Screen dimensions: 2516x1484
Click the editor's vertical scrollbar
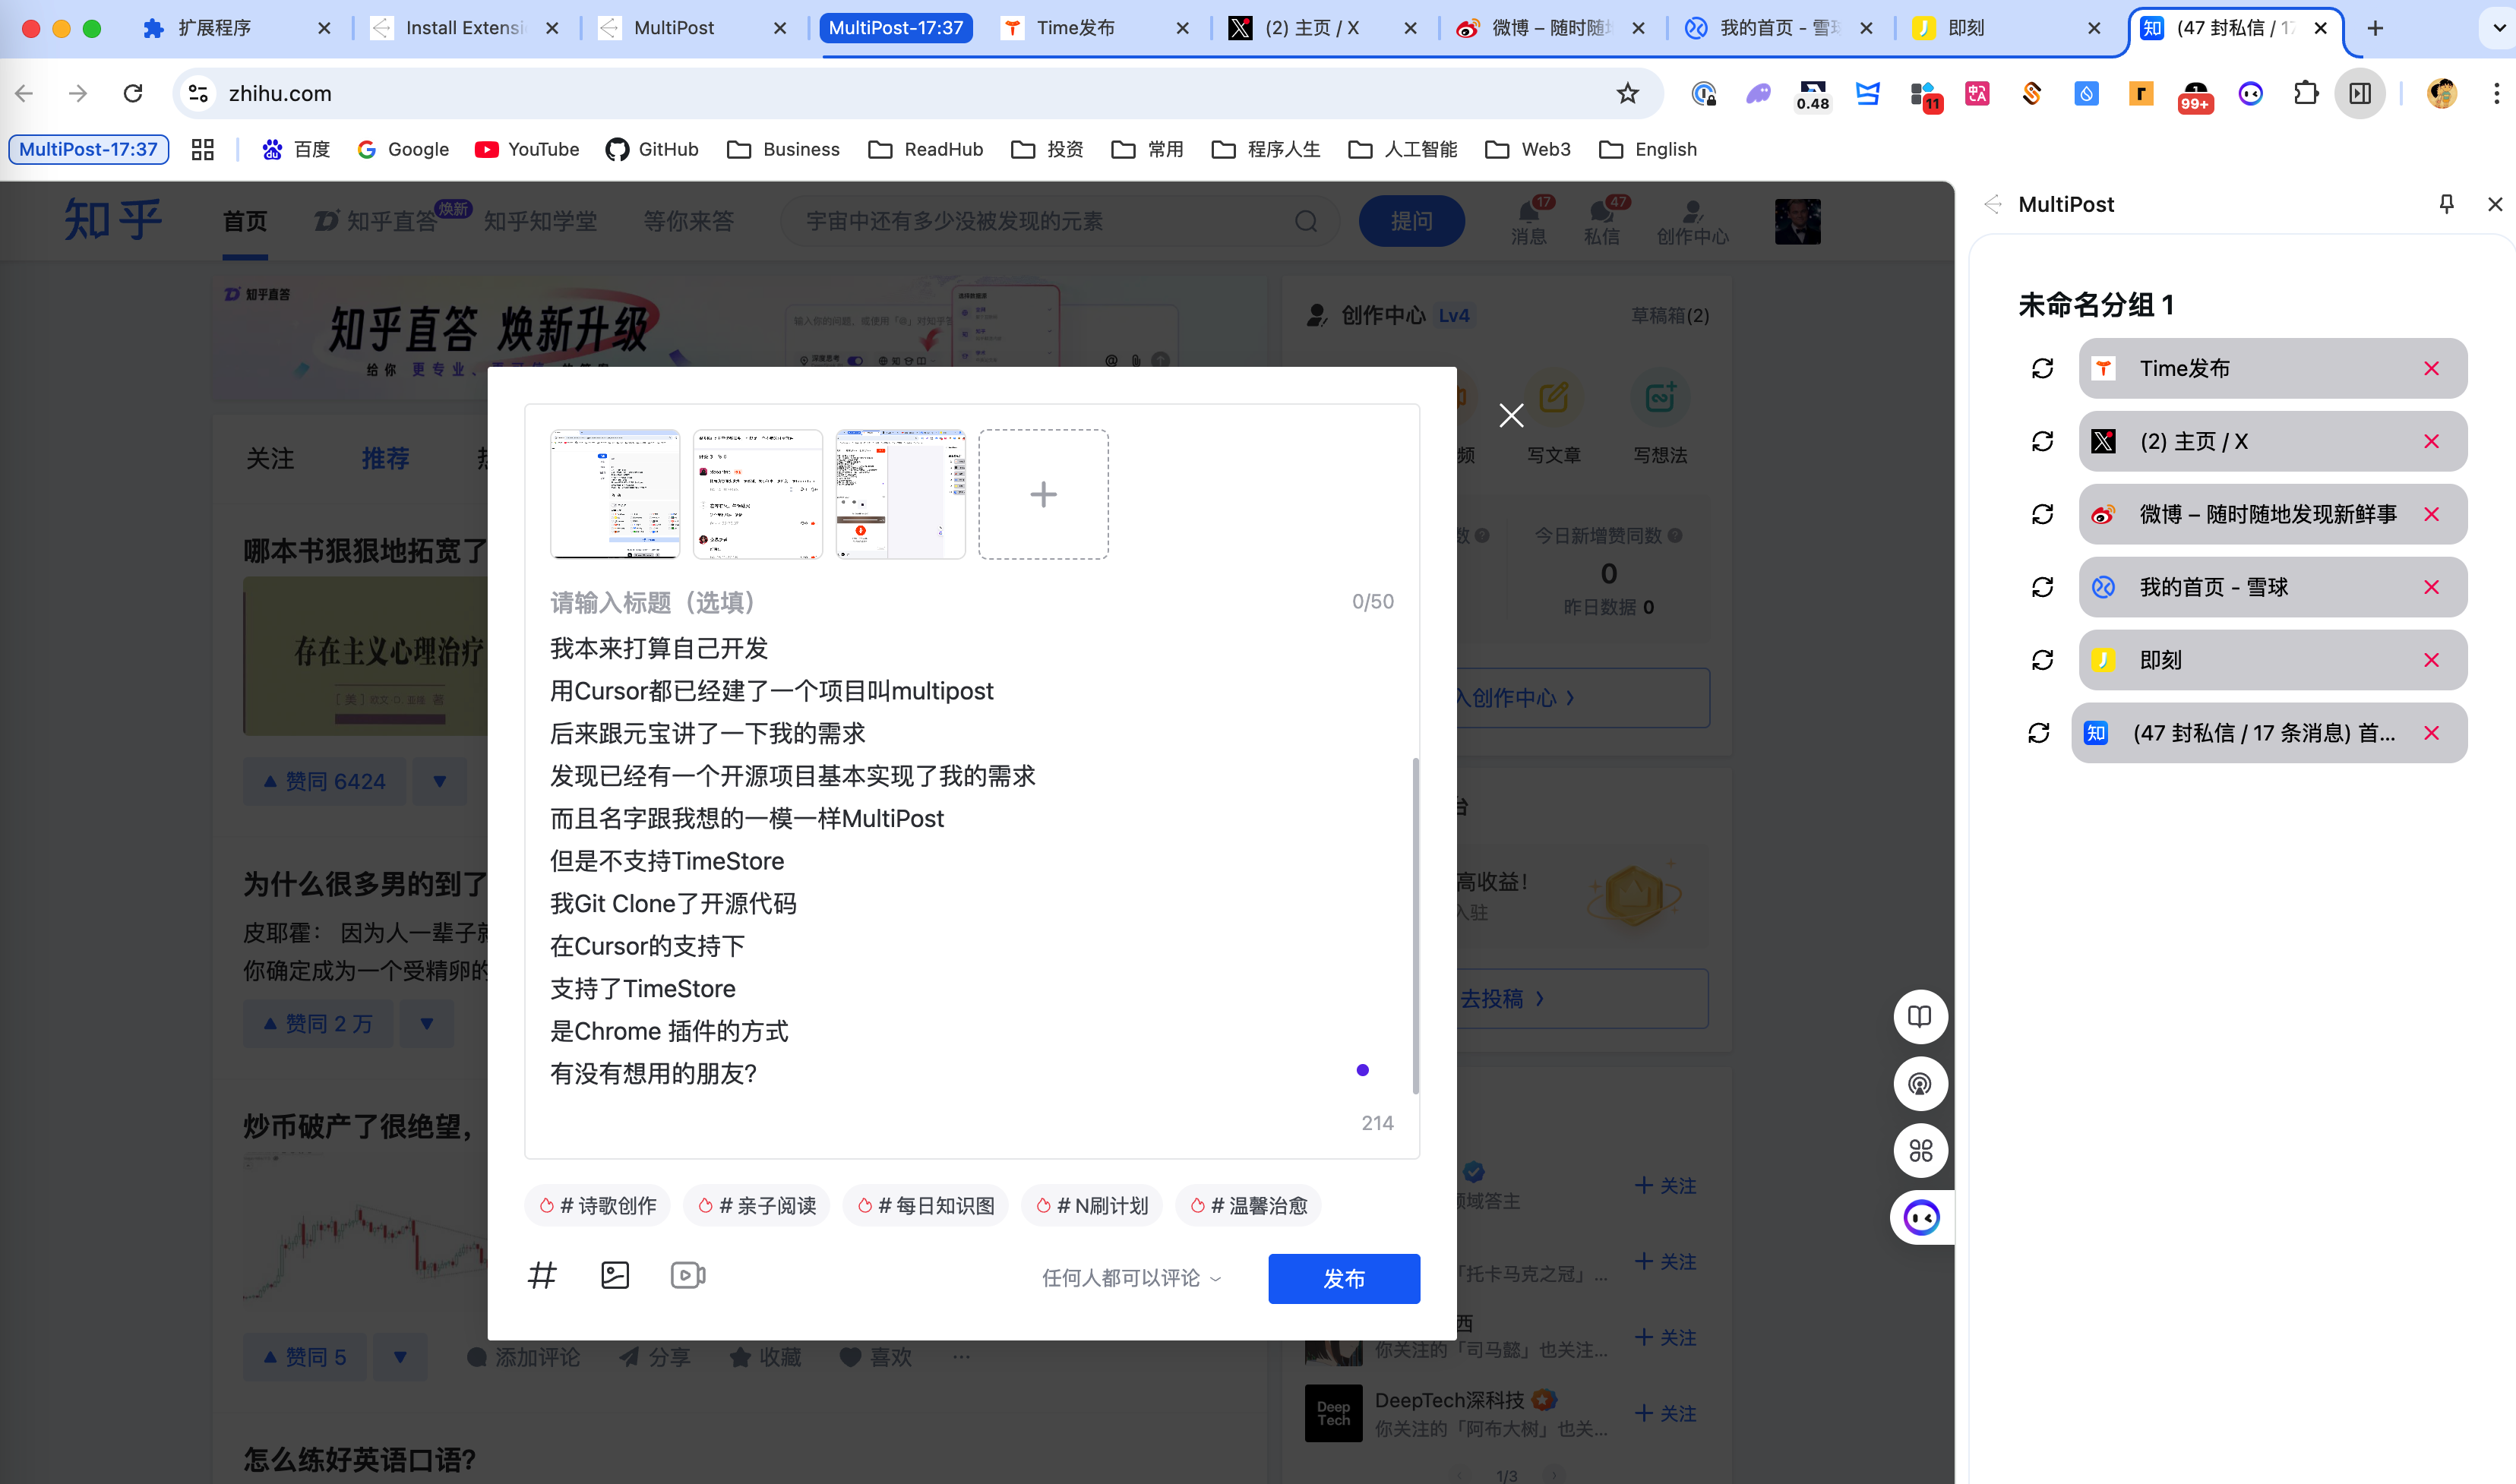tap(1415, 925)
